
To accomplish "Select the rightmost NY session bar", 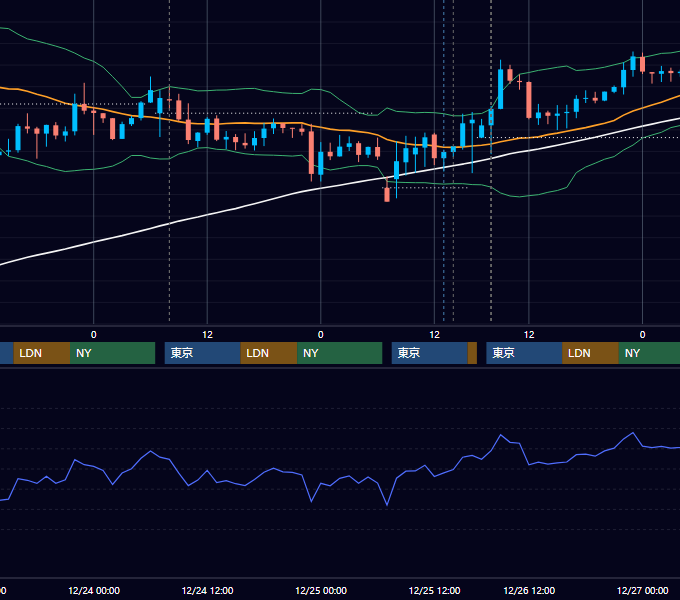I will click(x=649, y=353).
